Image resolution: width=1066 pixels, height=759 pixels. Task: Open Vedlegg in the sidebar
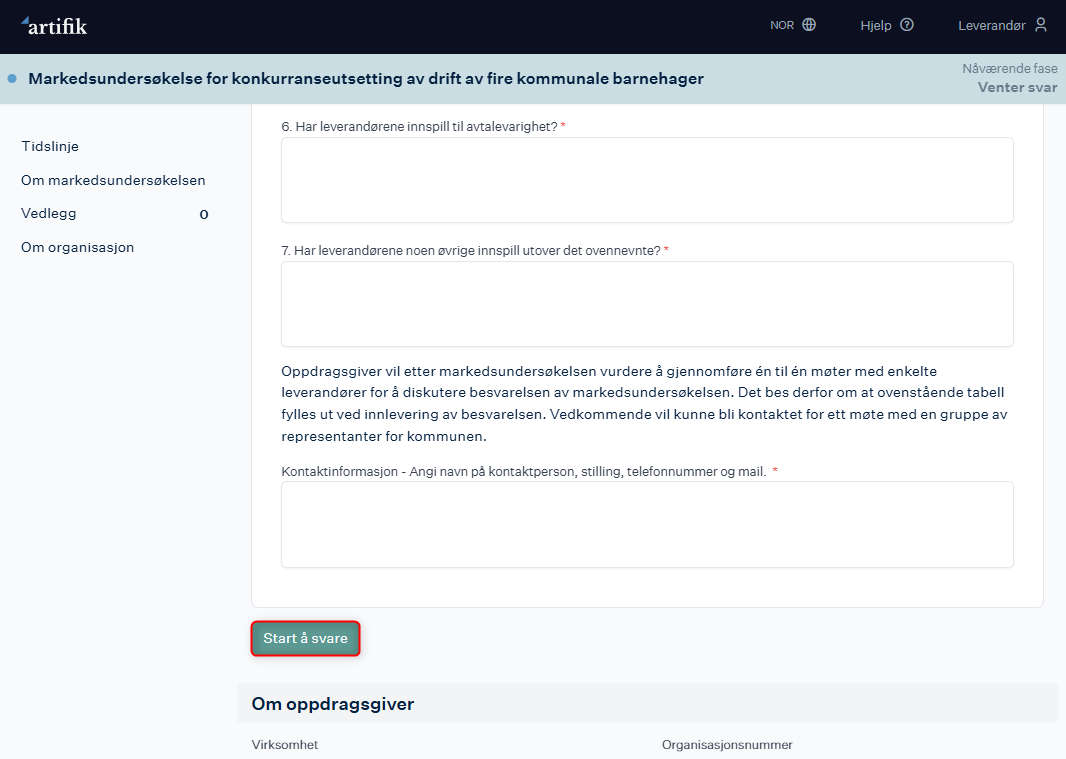48,214
